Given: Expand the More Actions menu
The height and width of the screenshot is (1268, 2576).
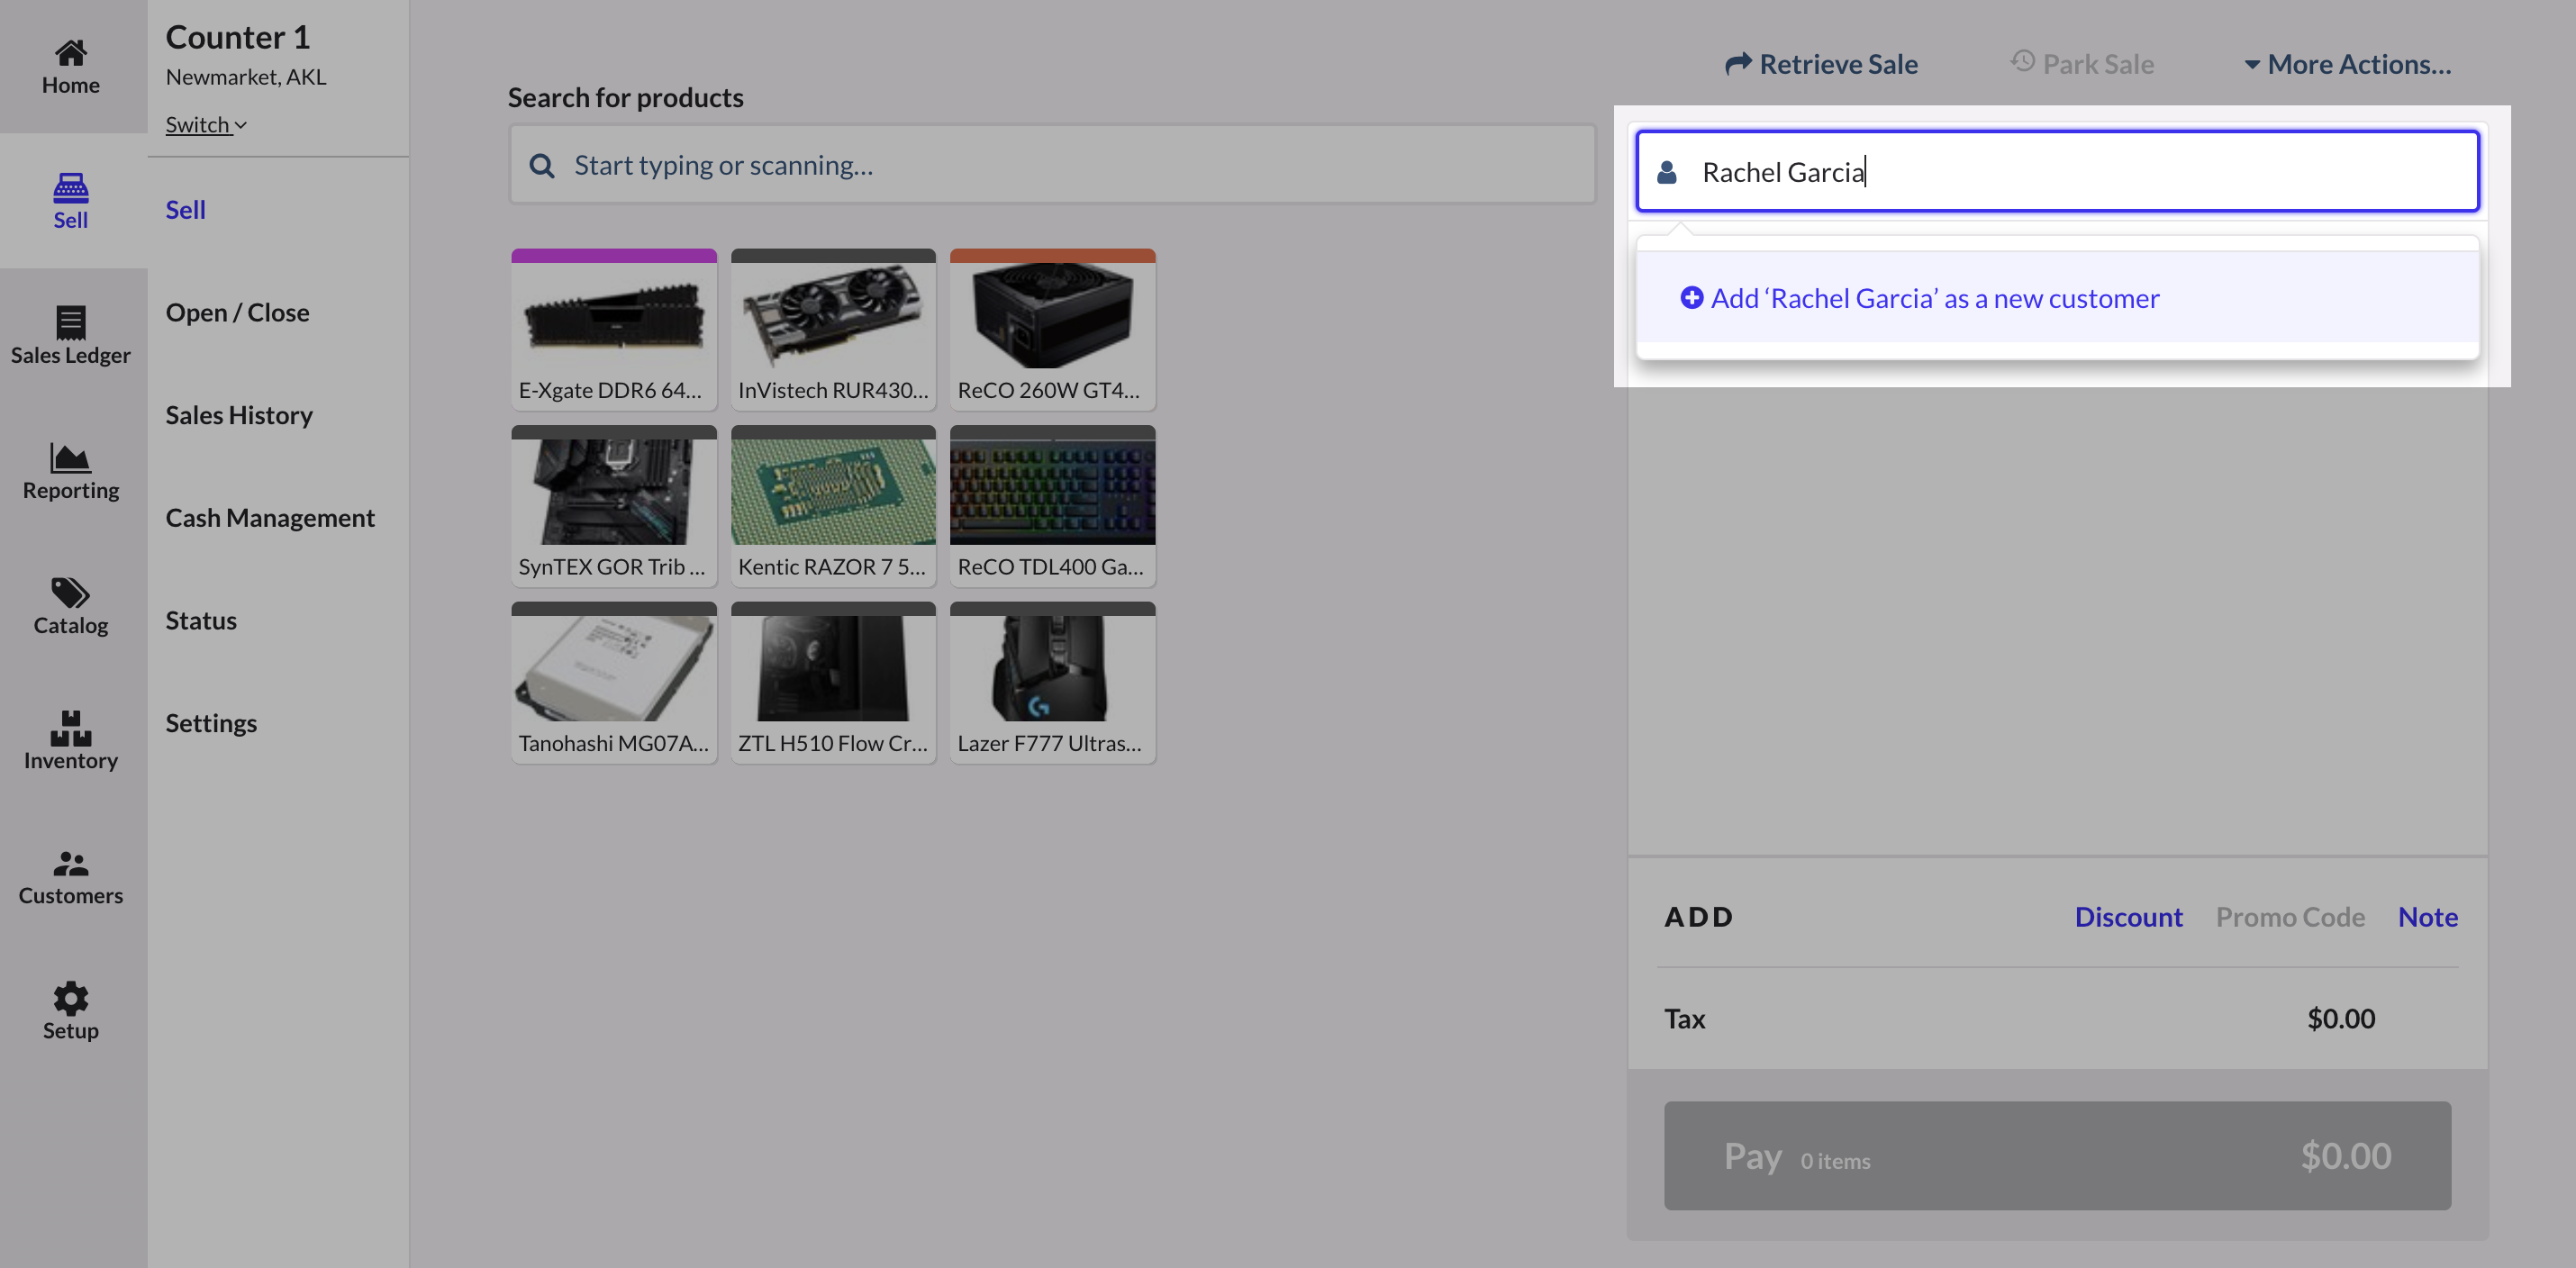Looking at the screenshot, I should pos(2347,64).
